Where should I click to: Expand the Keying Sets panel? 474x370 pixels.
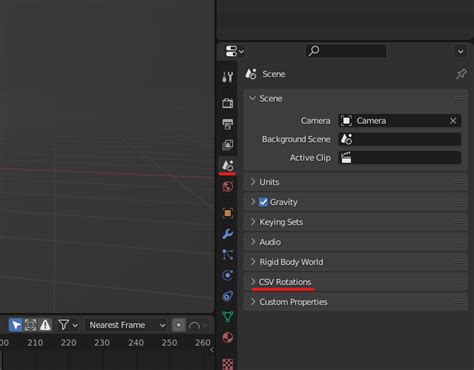tap(355, 222)
